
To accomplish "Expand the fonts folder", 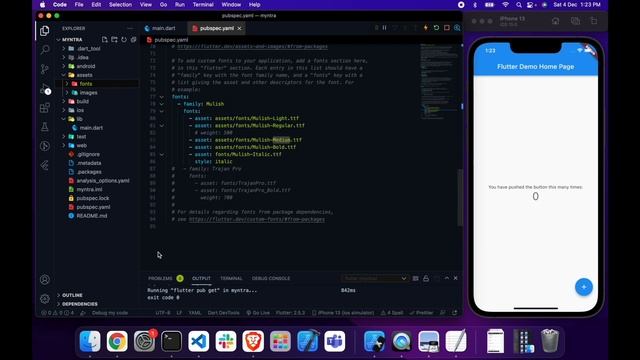I will (x=67, y=84).
